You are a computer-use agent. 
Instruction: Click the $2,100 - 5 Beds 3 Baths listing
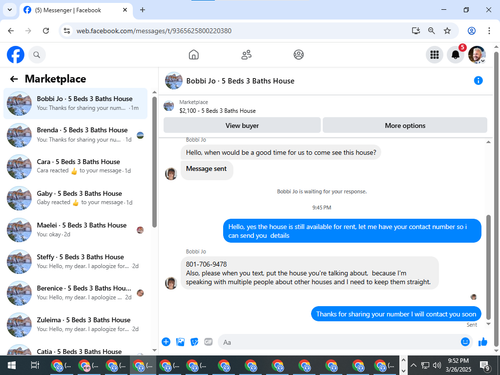[217, 111]
